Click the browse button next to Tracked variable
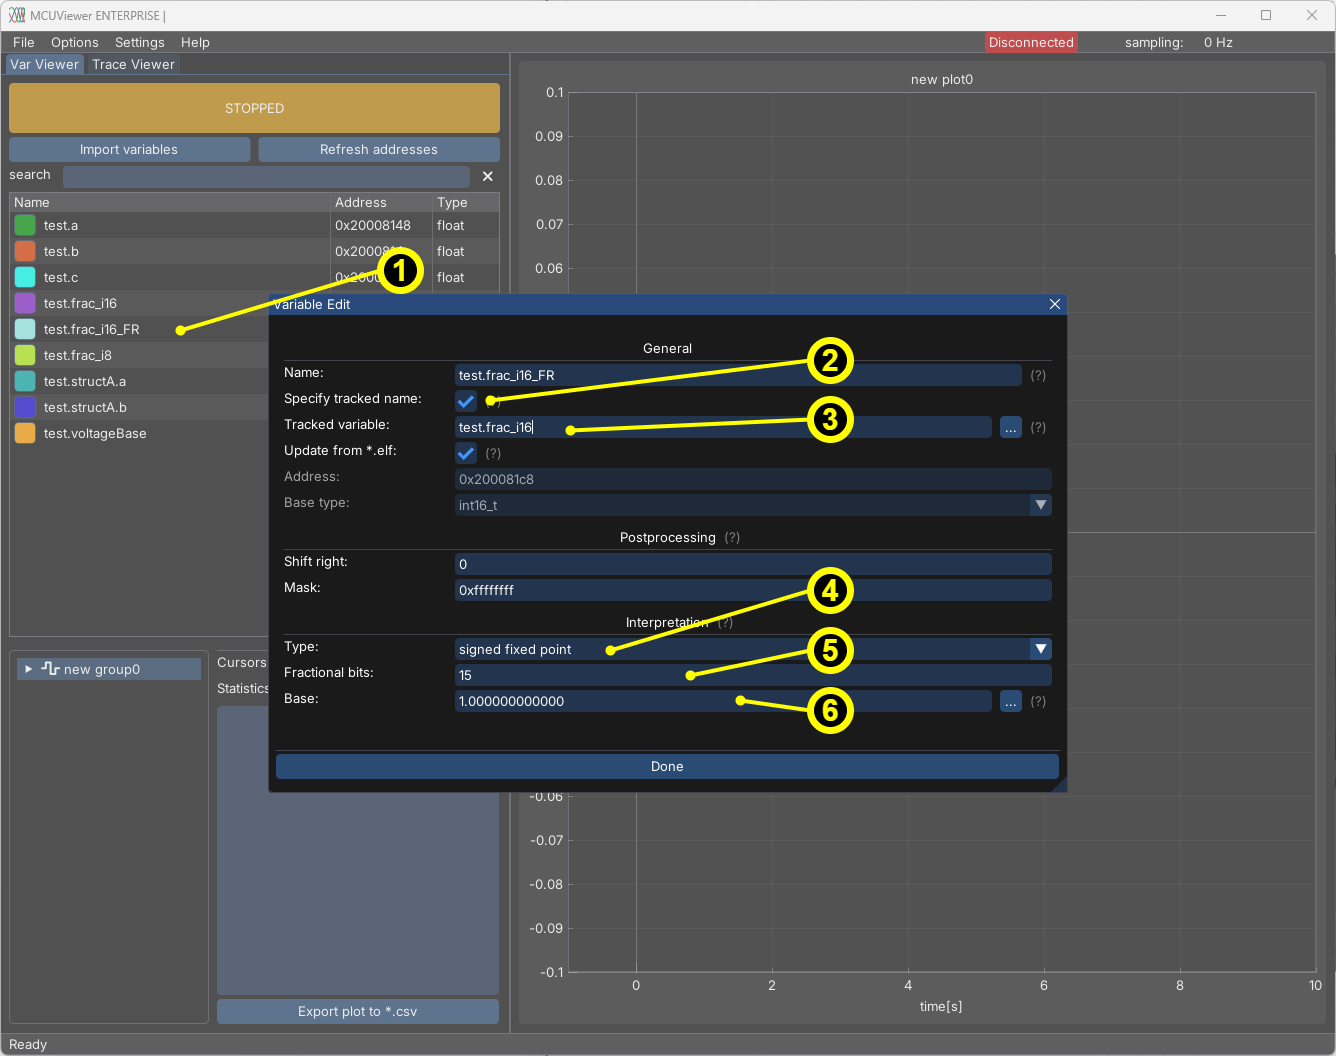 coord(1011,428)
